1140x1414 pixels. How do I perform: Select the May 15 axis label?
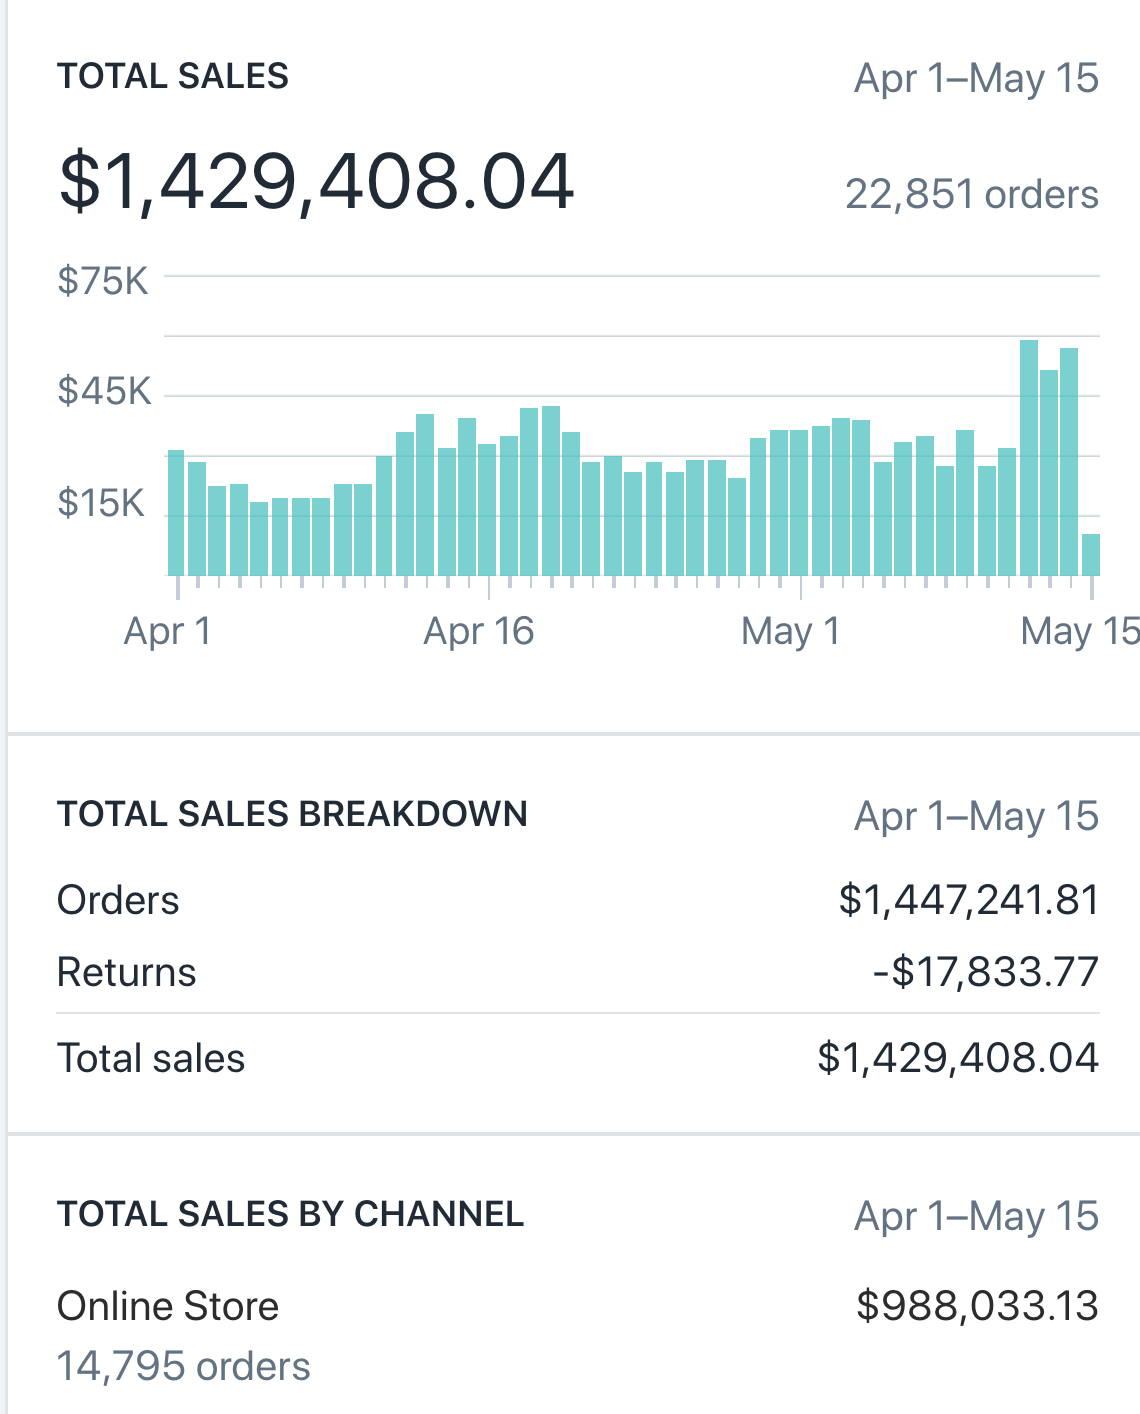(1078, 631)
